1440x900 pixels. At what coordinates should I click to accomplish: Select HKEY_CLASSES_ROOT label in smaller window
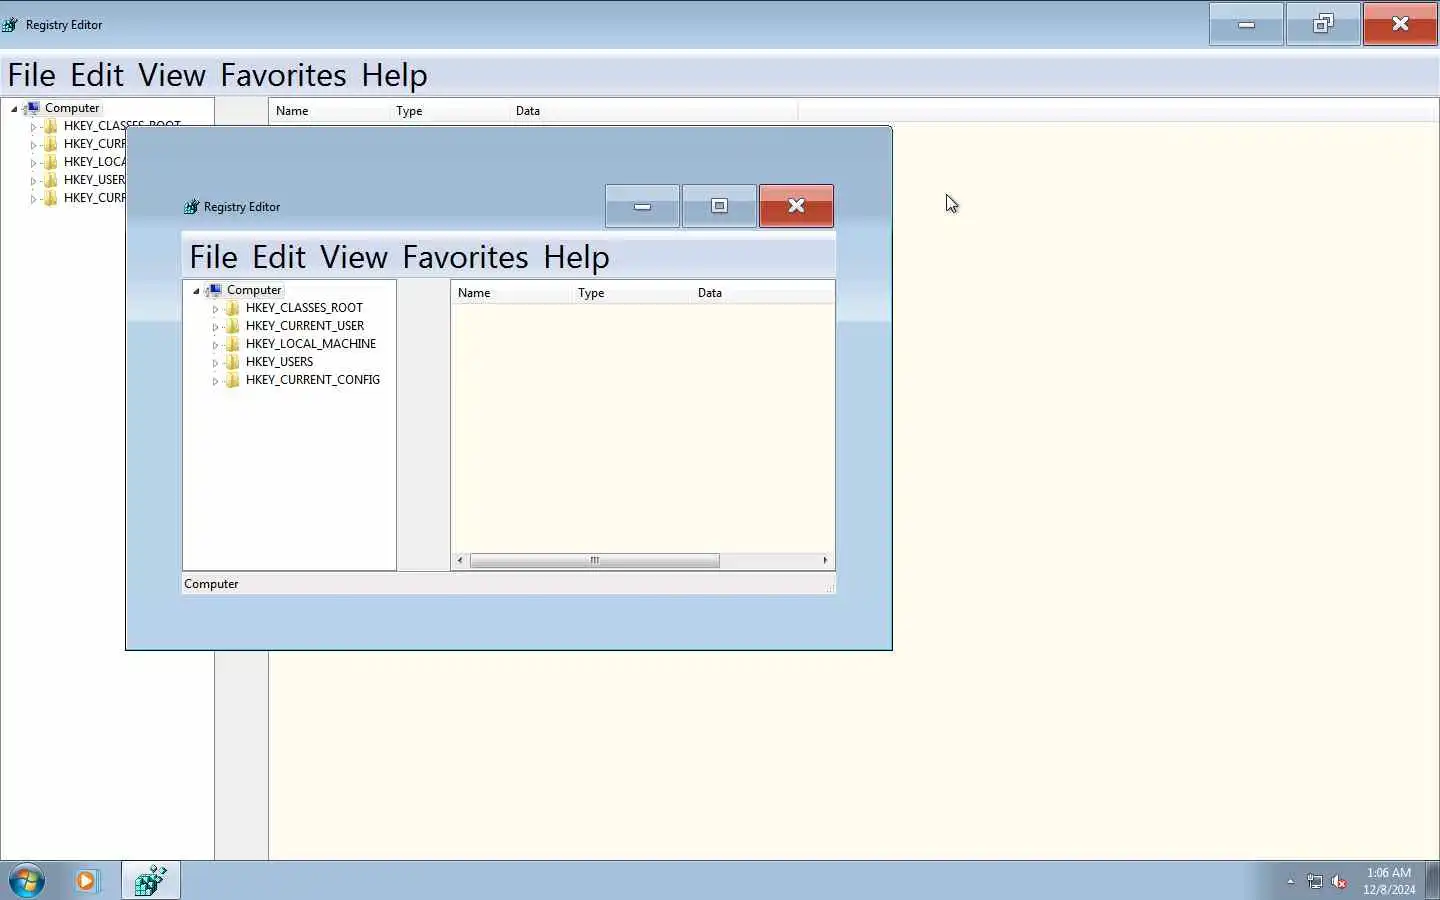pos(304,308)
